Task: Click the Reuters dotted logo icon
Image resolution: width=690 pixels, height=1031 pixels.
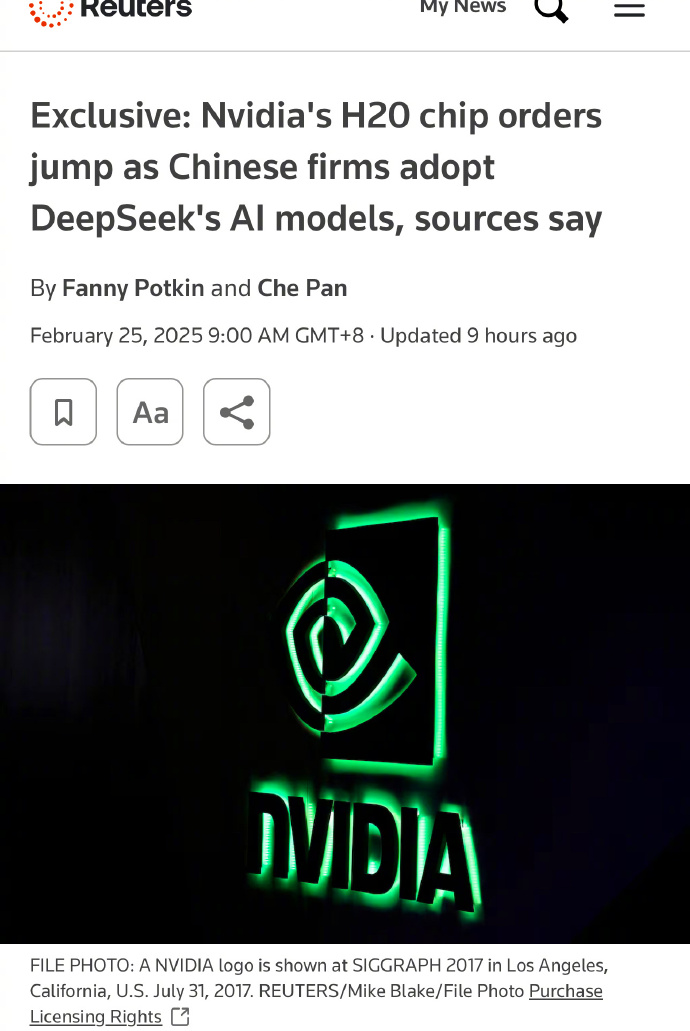Action: click(51, 12)
